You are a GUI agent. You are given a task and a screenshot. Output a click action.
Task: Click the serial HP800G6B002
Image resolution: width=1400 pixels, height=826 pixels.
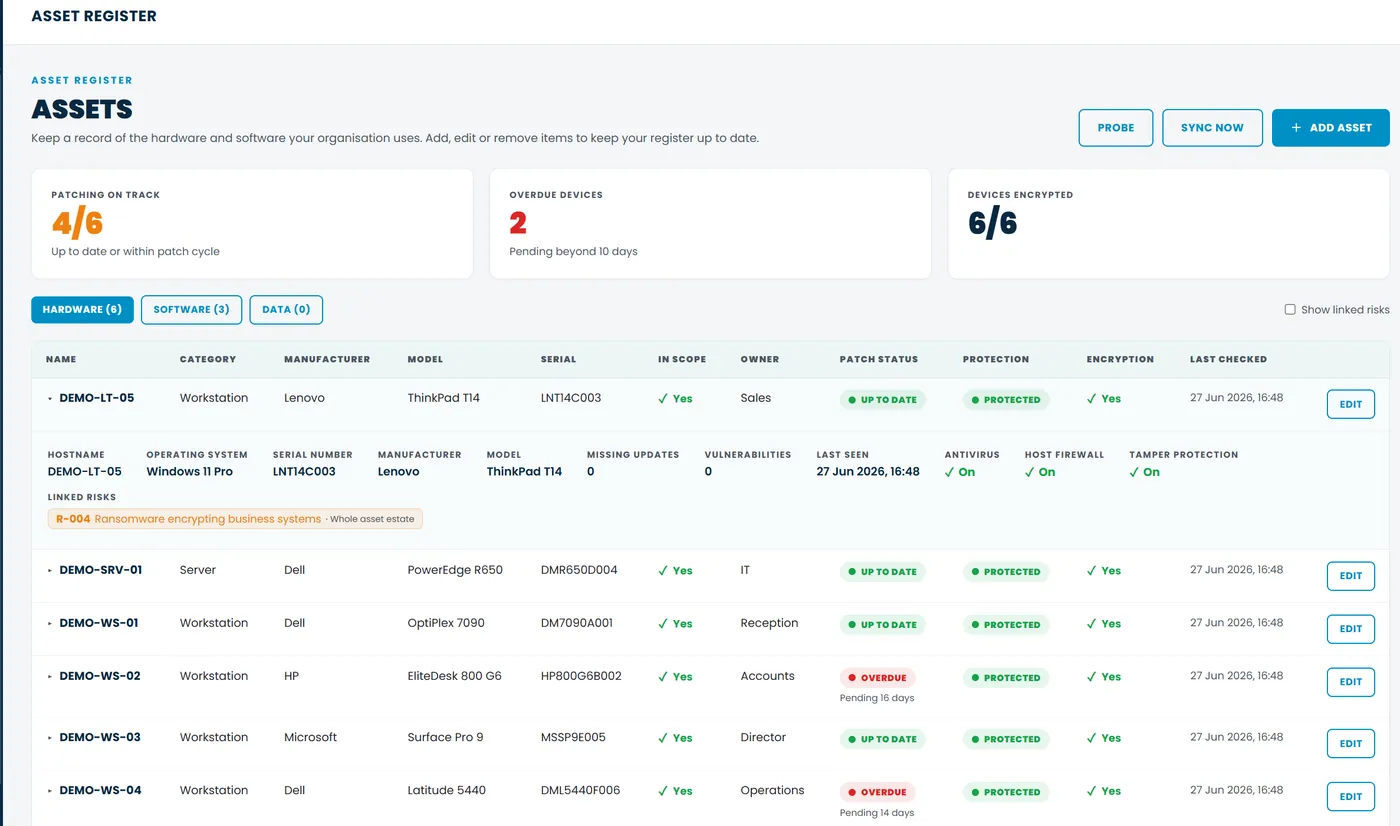581,676
